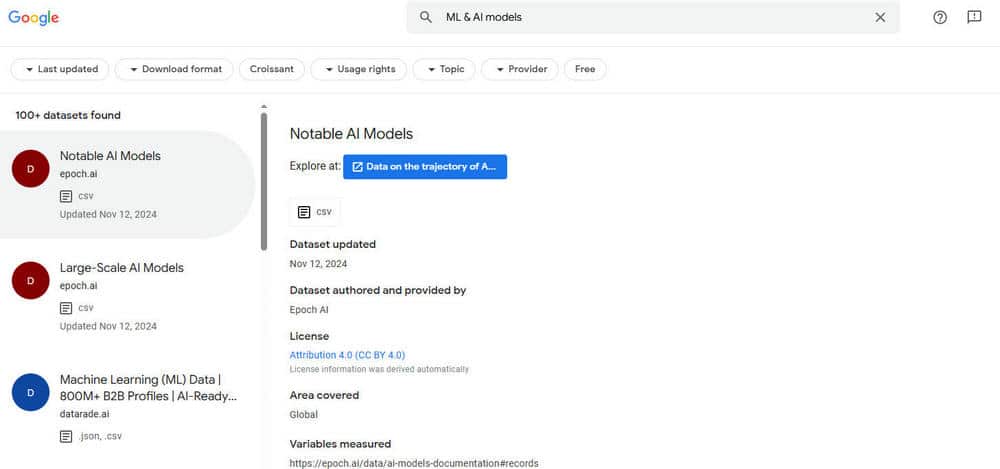Open the send feedback icon
This screenshot has width=1000, height=469.
click(974, 17)
